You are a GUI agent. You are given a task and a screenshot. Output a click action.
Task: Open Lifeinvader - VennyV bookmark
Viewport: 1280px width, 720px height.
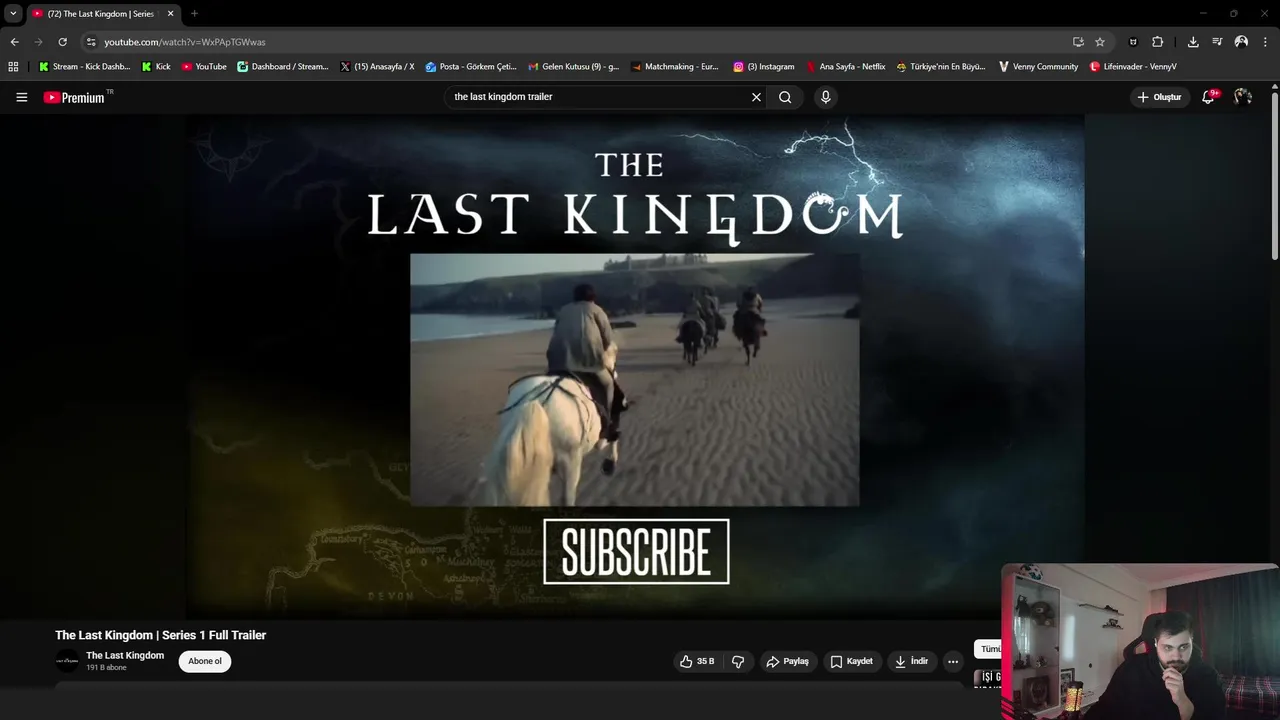click(1133, 67)
